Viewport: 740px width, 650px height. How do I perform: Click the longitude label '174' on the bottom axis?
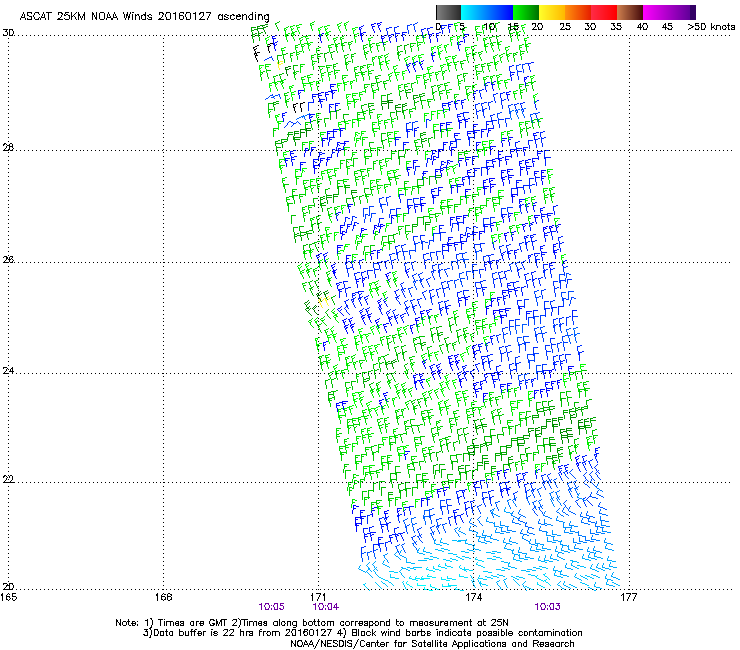(x=473, y=597)
